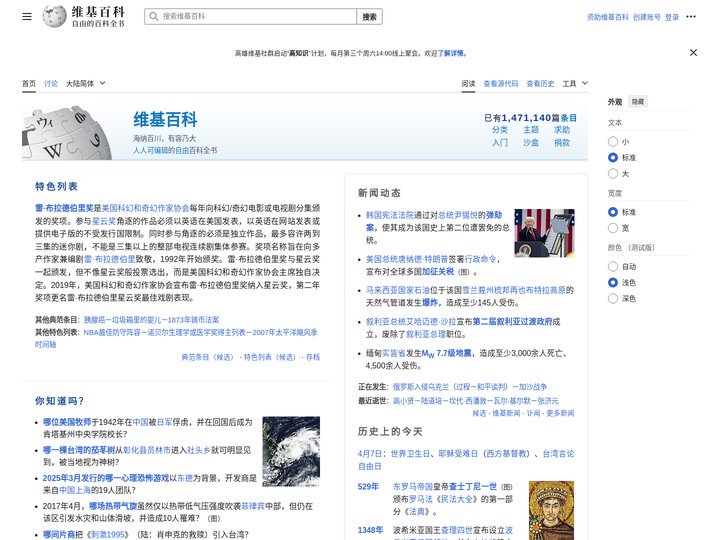The height and width of the screenshot is (540, 720).
Task: Open the 查看源代码 view source tab
Action: point(501,83)
